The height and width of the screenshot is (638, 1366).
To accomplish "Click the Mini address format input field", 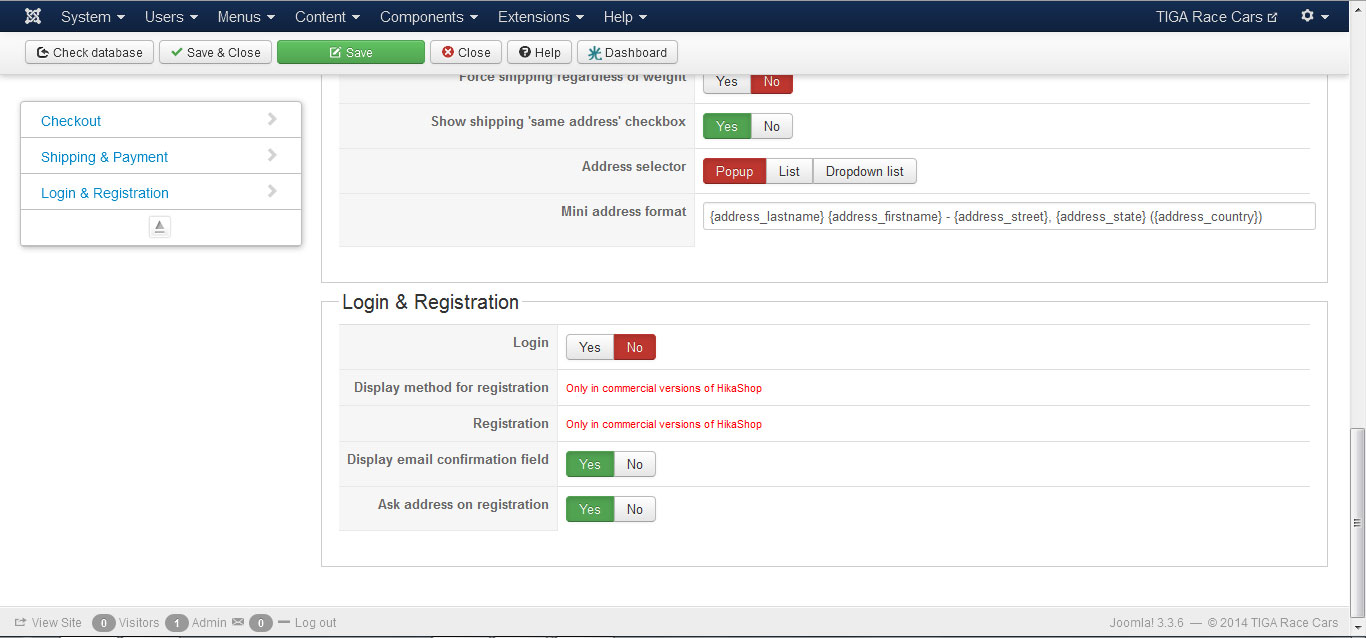I will (1009, 216).
